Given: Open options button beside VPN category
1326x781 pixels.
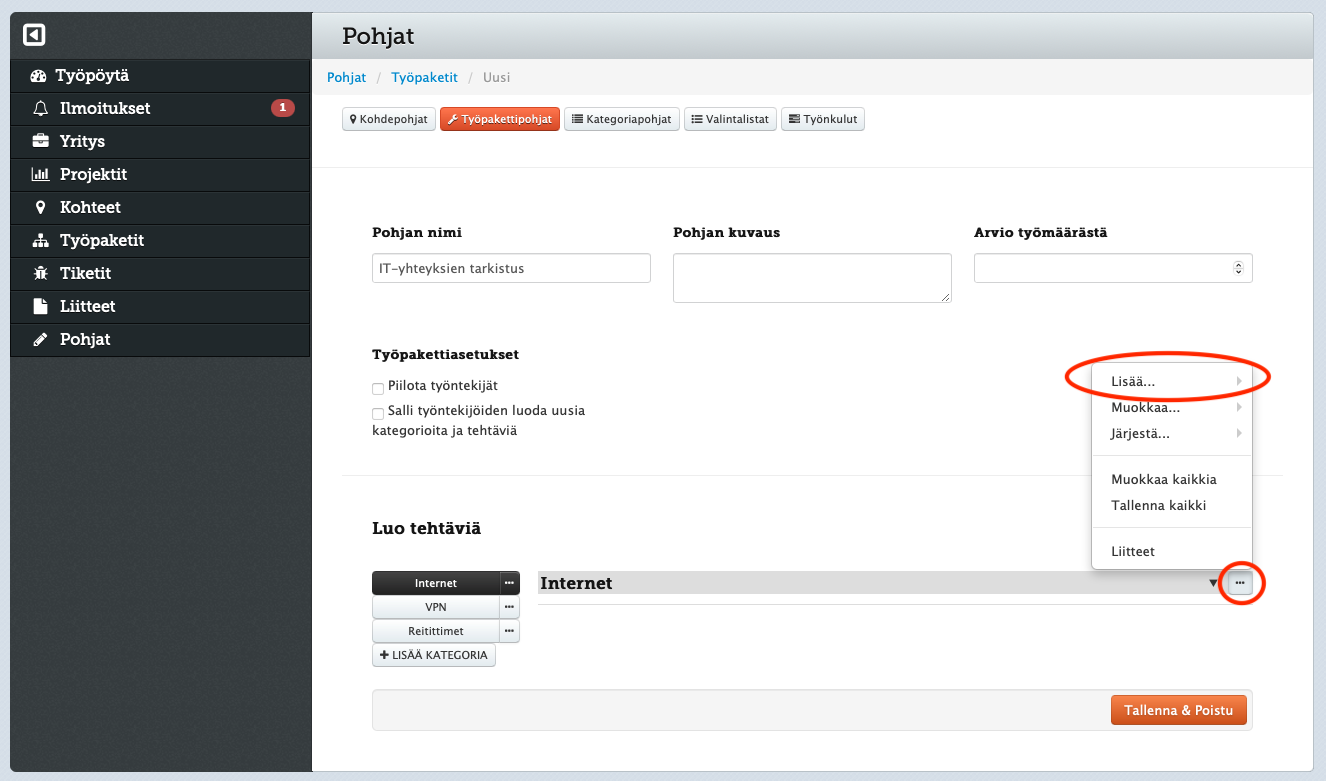Looking at the screenshot, I should [x=509, y=607].
